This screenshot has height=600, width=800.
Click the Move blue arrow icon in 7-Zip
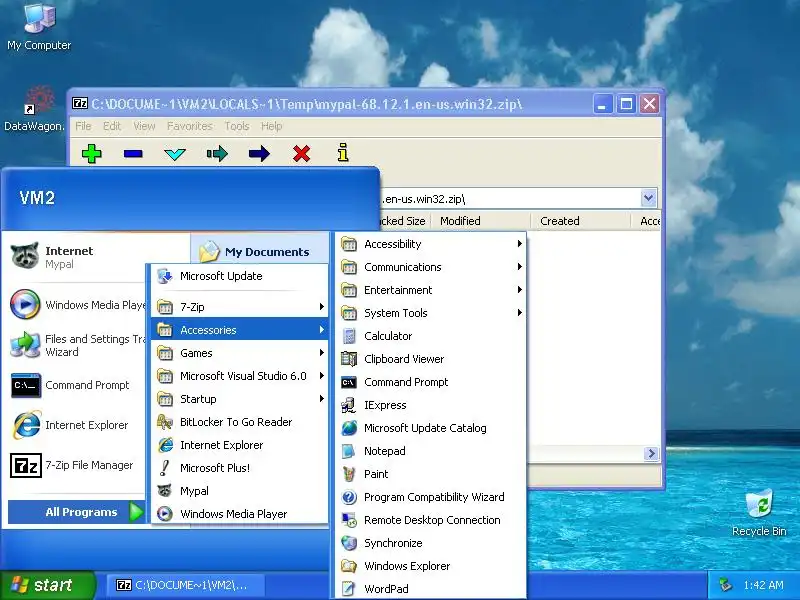coord(259,153)
